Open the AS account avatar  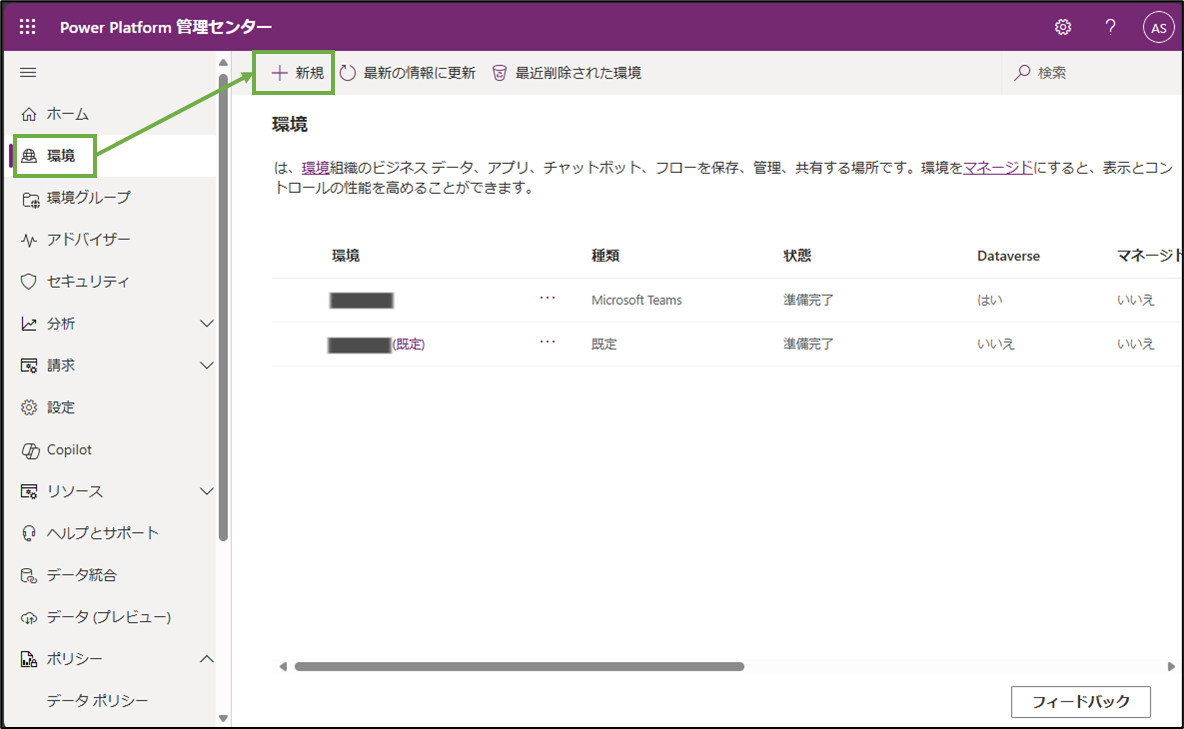[1158, 28]
